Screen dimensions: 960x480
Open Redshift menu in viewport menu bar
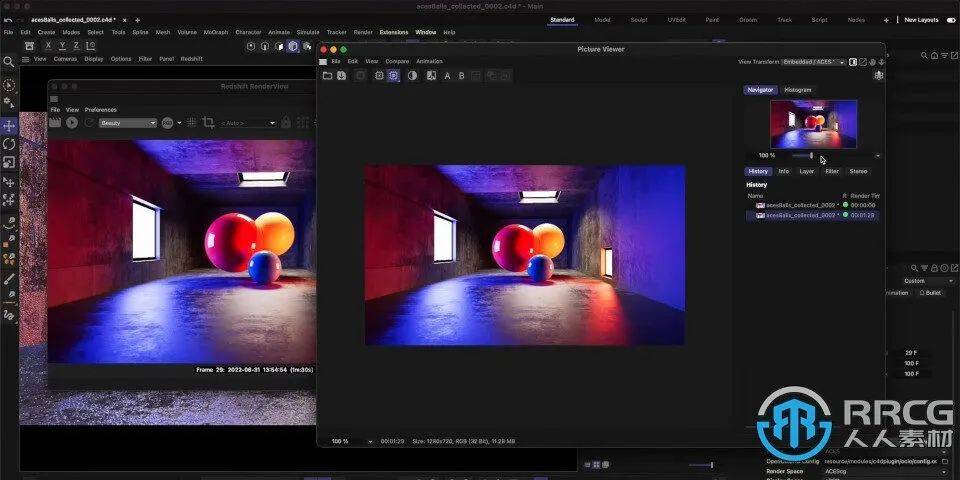click(192, 59)
